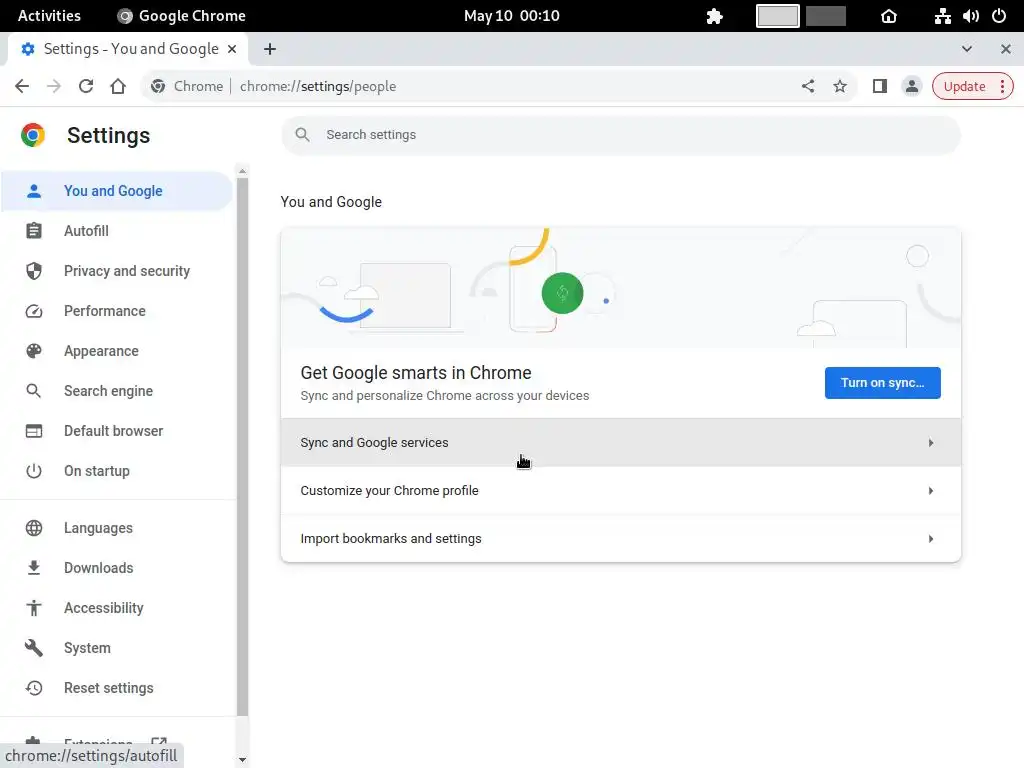Viewport: 1024px width, 768px height.
Task: Click the Downloads arrow icon
Action: pos(34,568)
